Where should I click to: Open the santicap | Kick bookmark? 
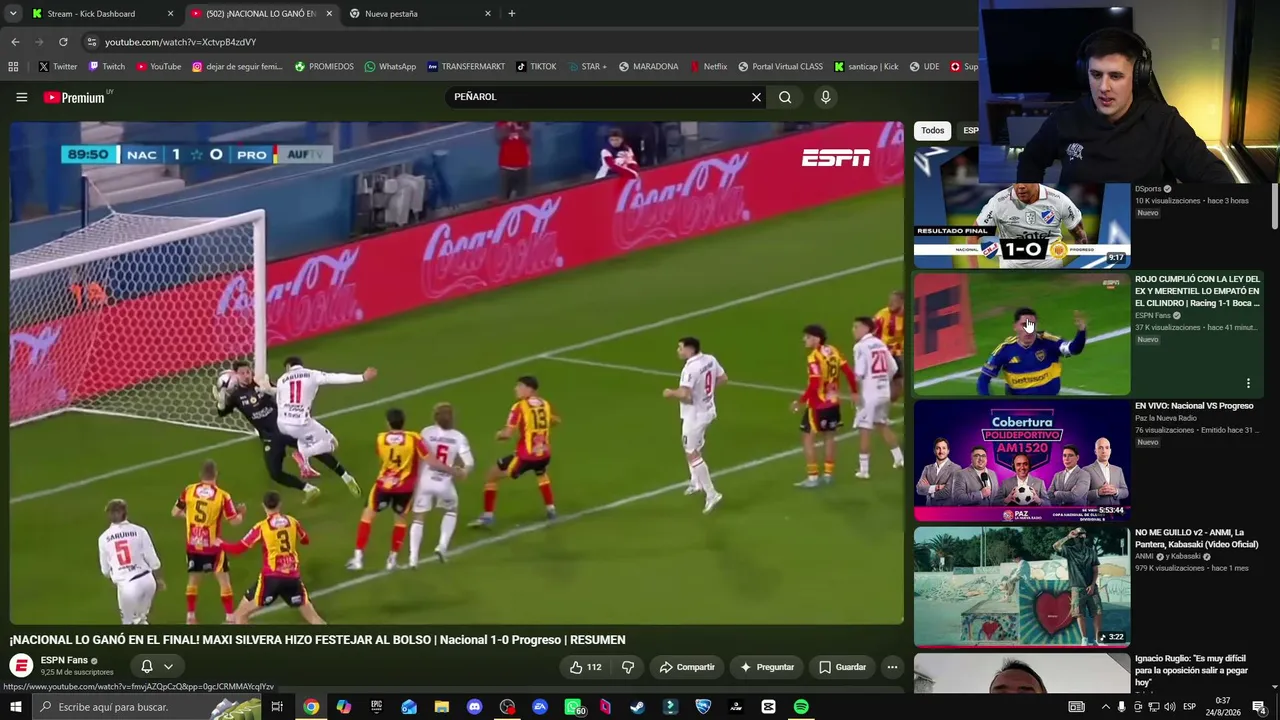[866, 67]
